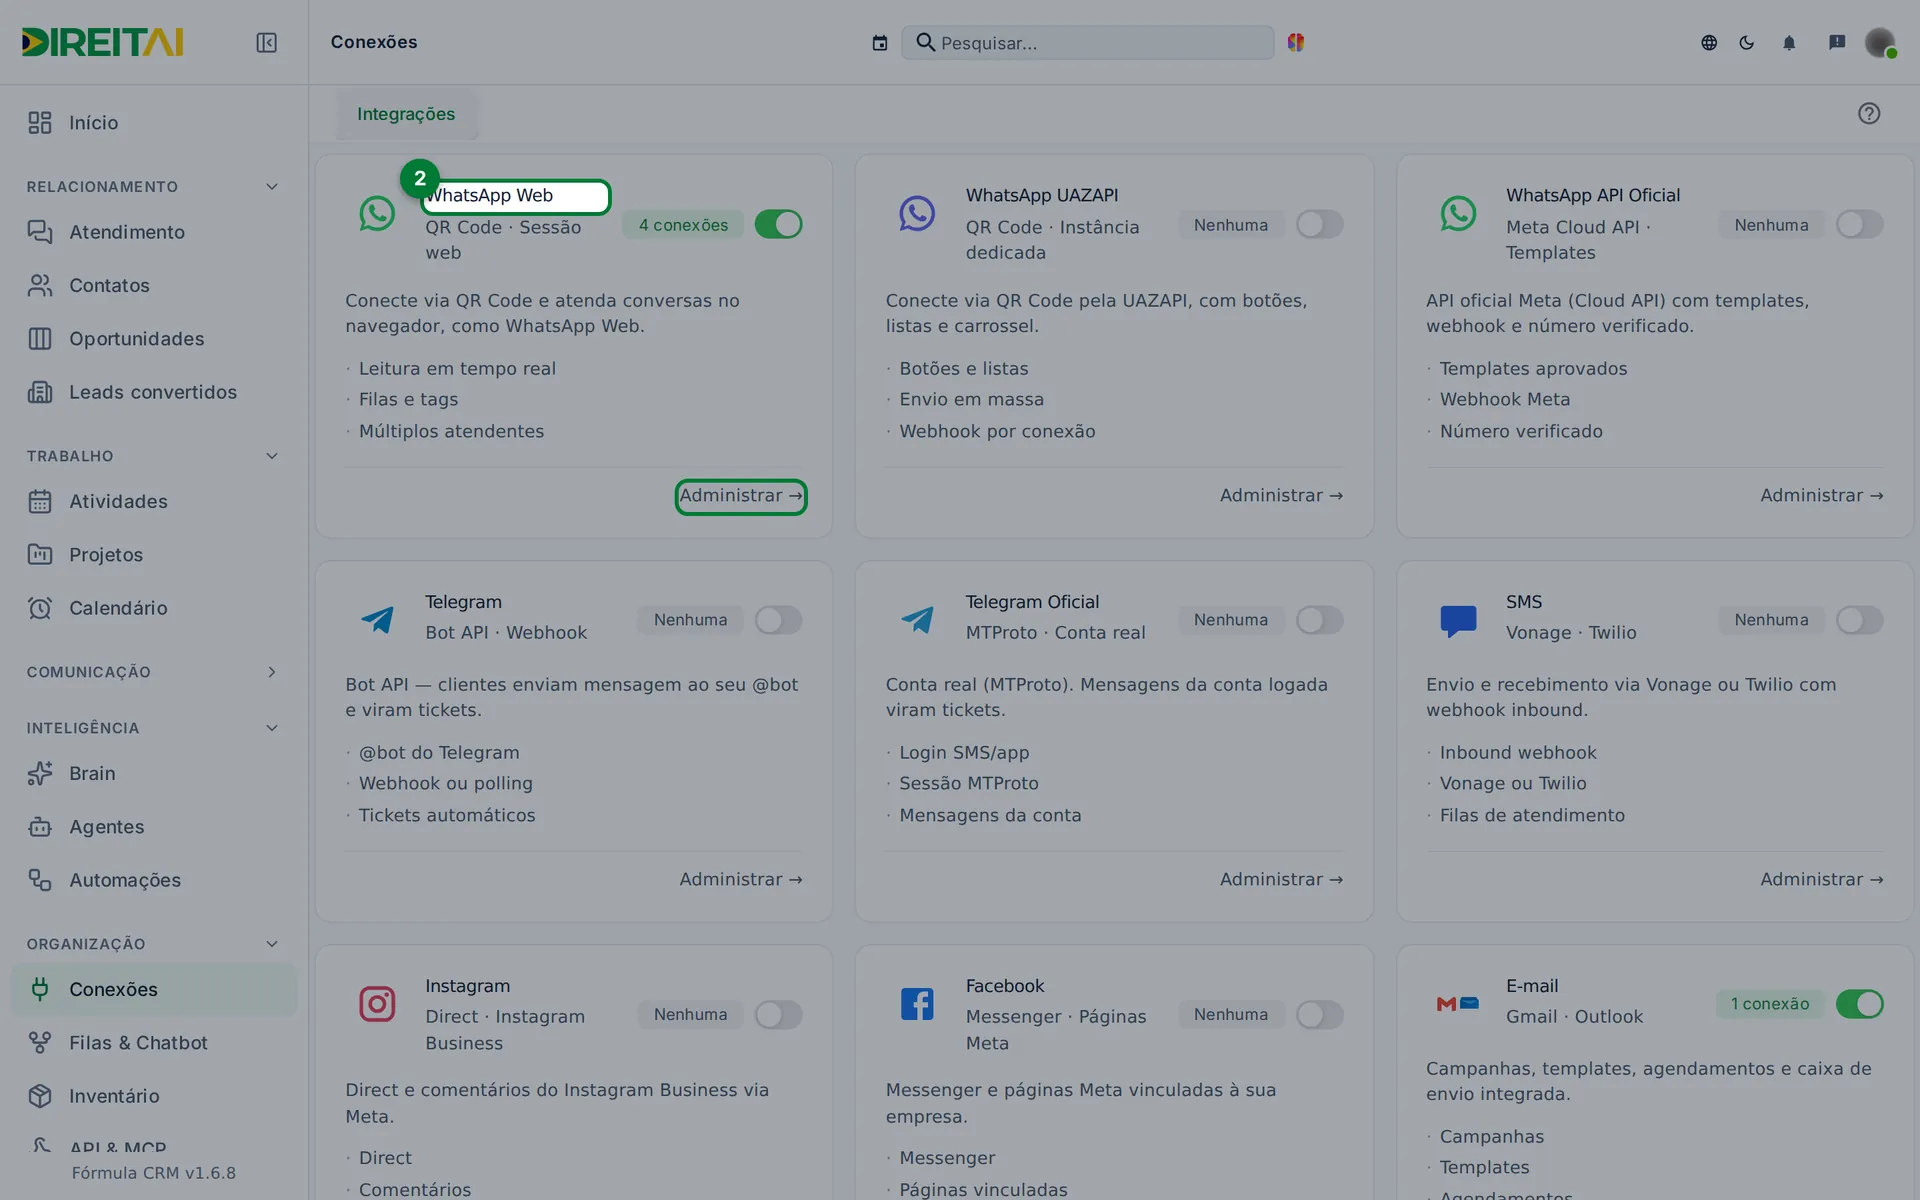This screenshot has width=1920, height=1200.
Task: Click Administrar on WhatsApp Web card
Action: point(741,496)
